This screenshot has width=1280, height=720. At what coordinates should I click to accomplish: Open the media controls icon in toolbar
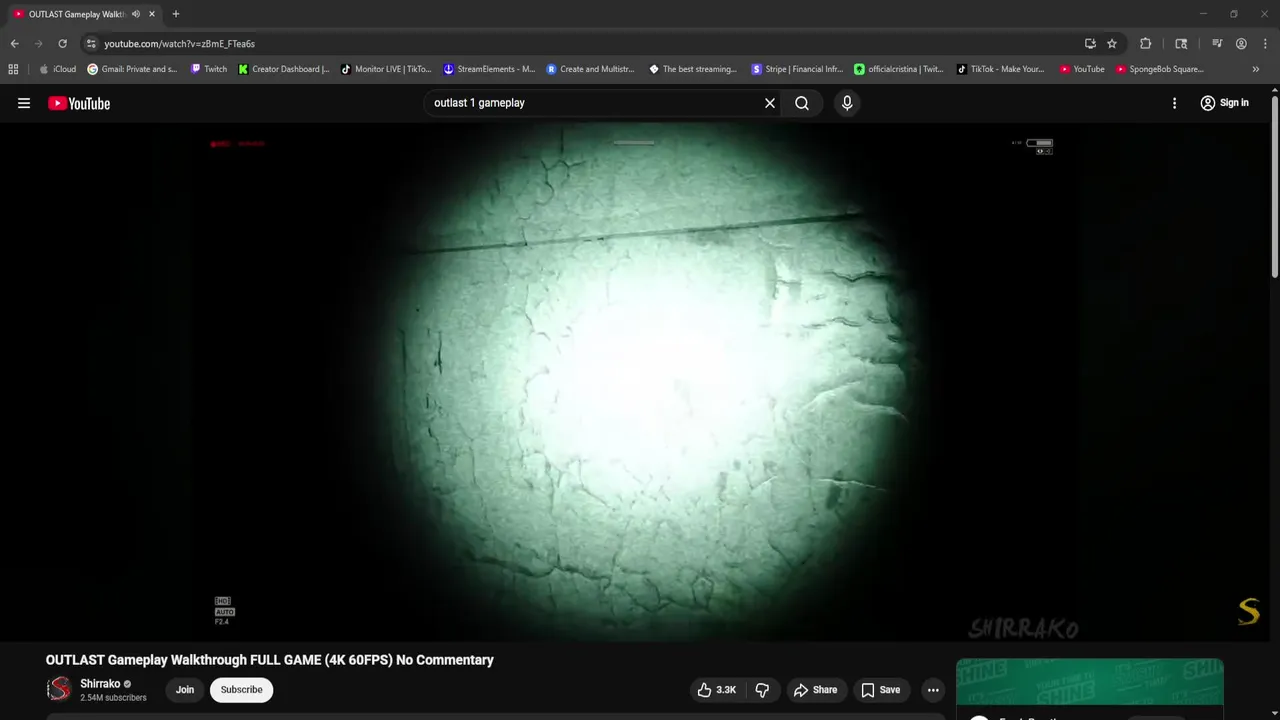[1217, 44]
